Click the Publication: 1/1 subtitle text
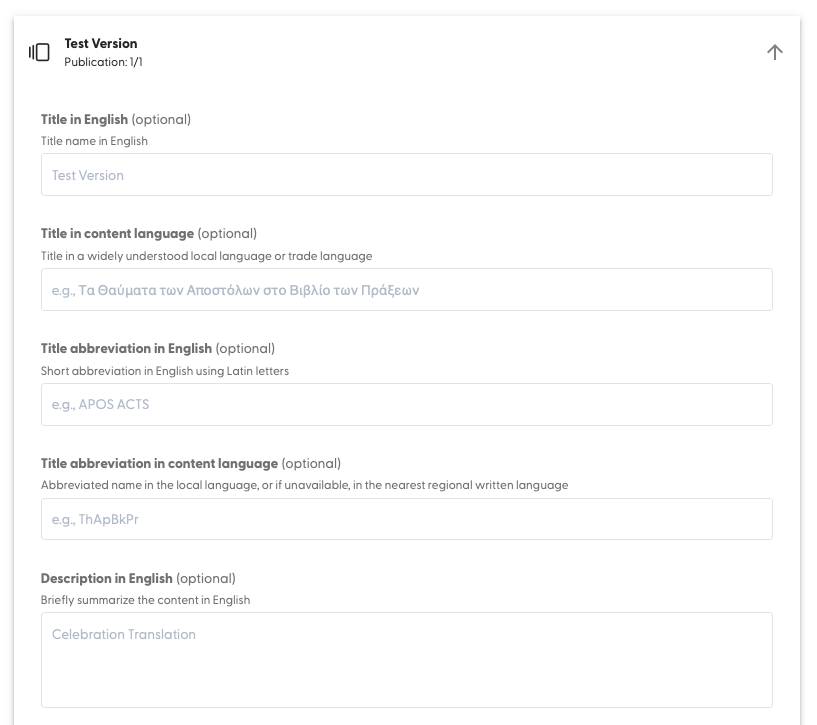Screen dimensions: 817x725 104,62
